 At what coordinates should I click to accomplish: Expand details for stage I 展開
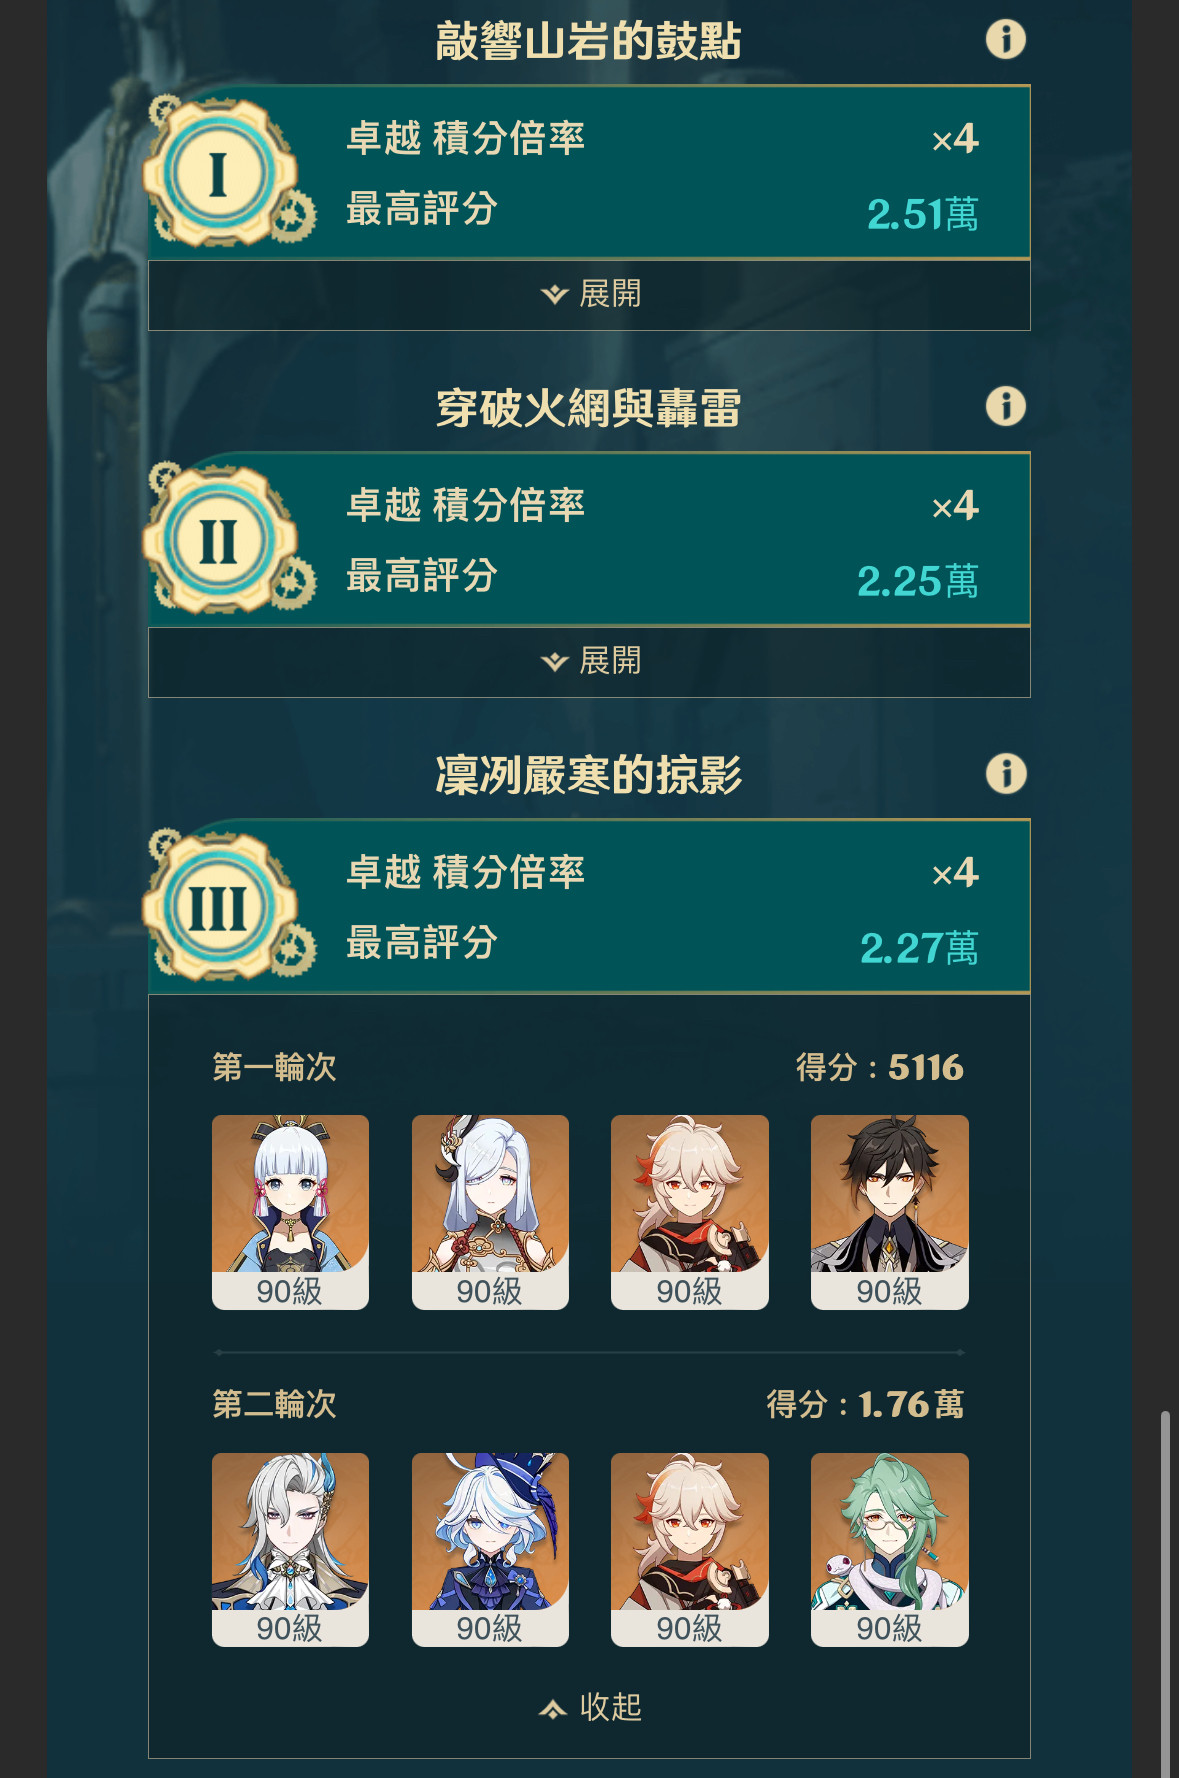pos(589,295)
